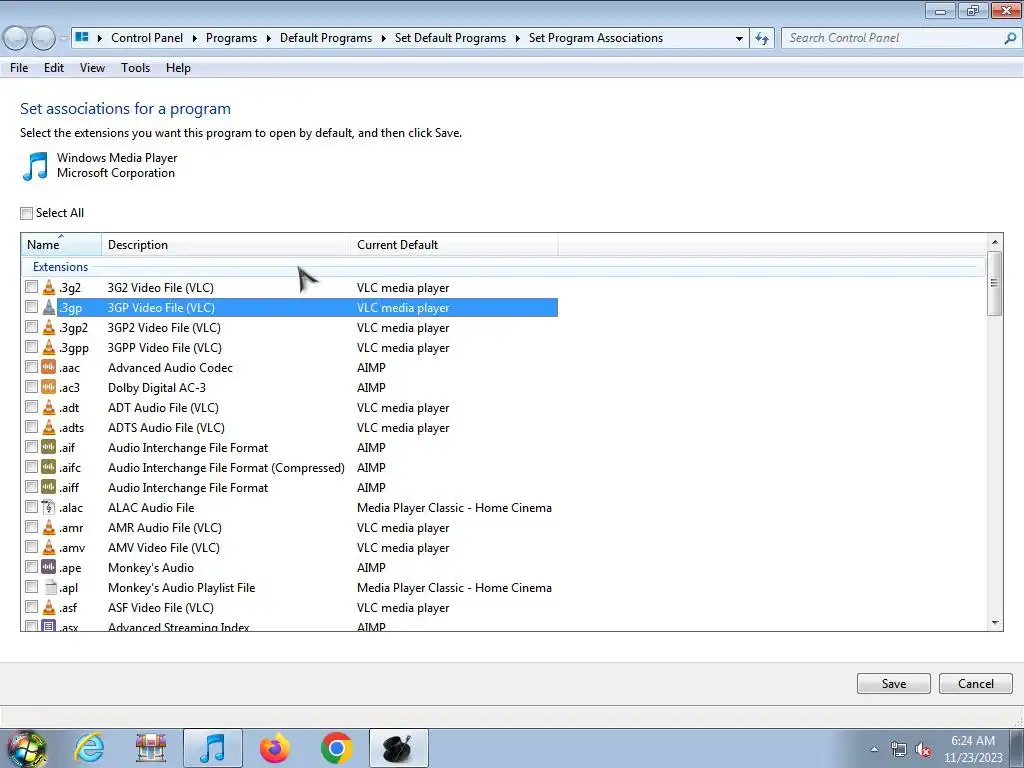Click the AIMP icon beside .ac3
Image resolution: width=1024 pixels, height=768 pixels.
click(x=49, y=387)
